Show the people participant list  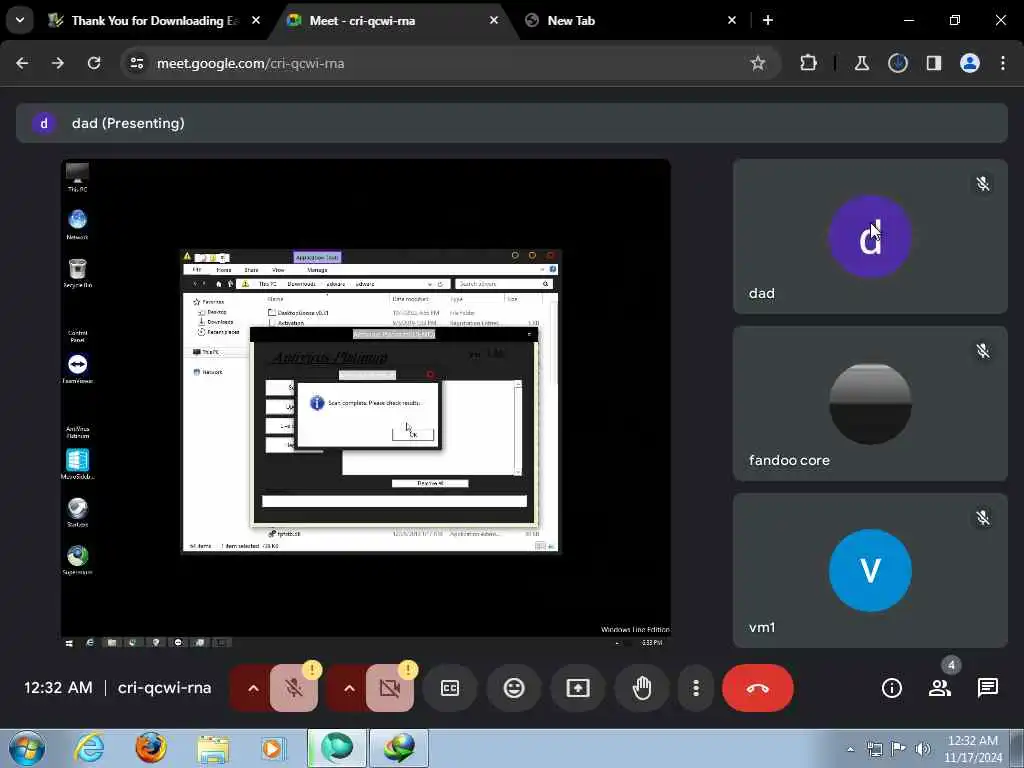click(940, 688)
